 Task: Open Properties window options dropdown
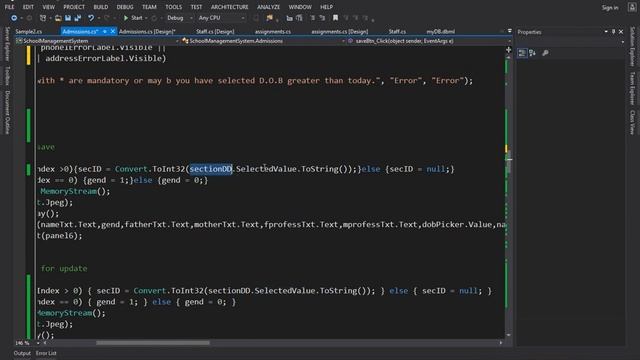[x=606, y=31]
